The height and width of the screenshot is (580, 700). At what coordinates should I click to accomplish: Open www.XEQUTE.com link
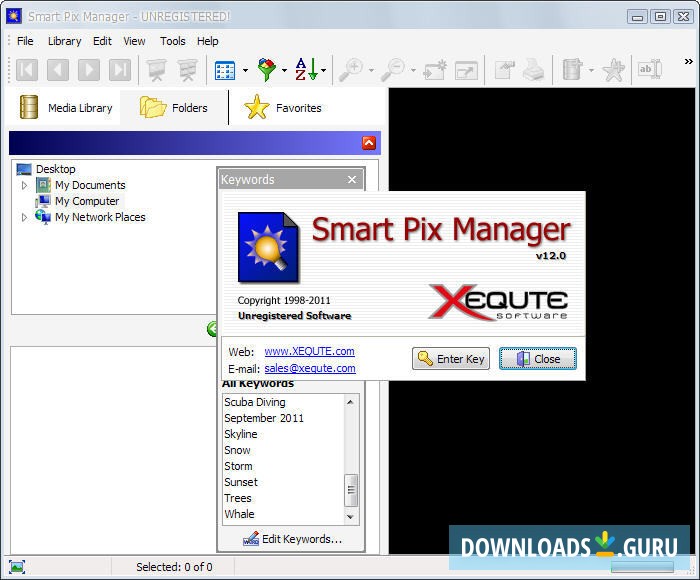tap(309, 351)
